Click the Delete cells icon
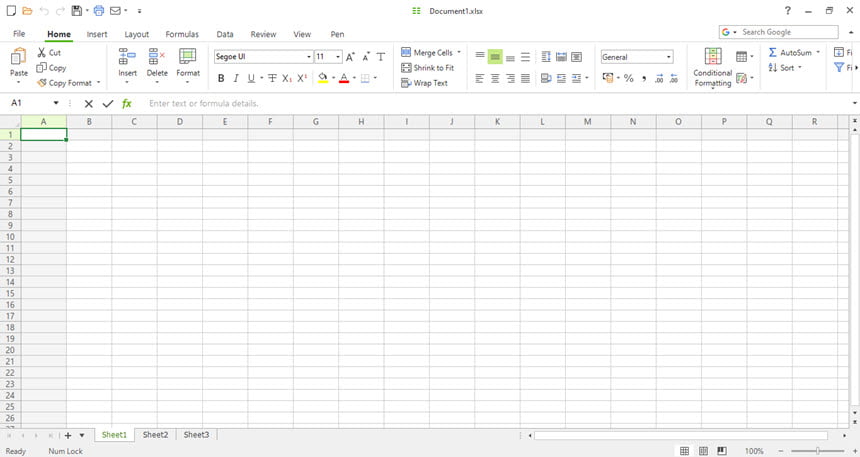The width and height of the screenshot is (860, 457). pyautogui.click(x=157, y=57)
